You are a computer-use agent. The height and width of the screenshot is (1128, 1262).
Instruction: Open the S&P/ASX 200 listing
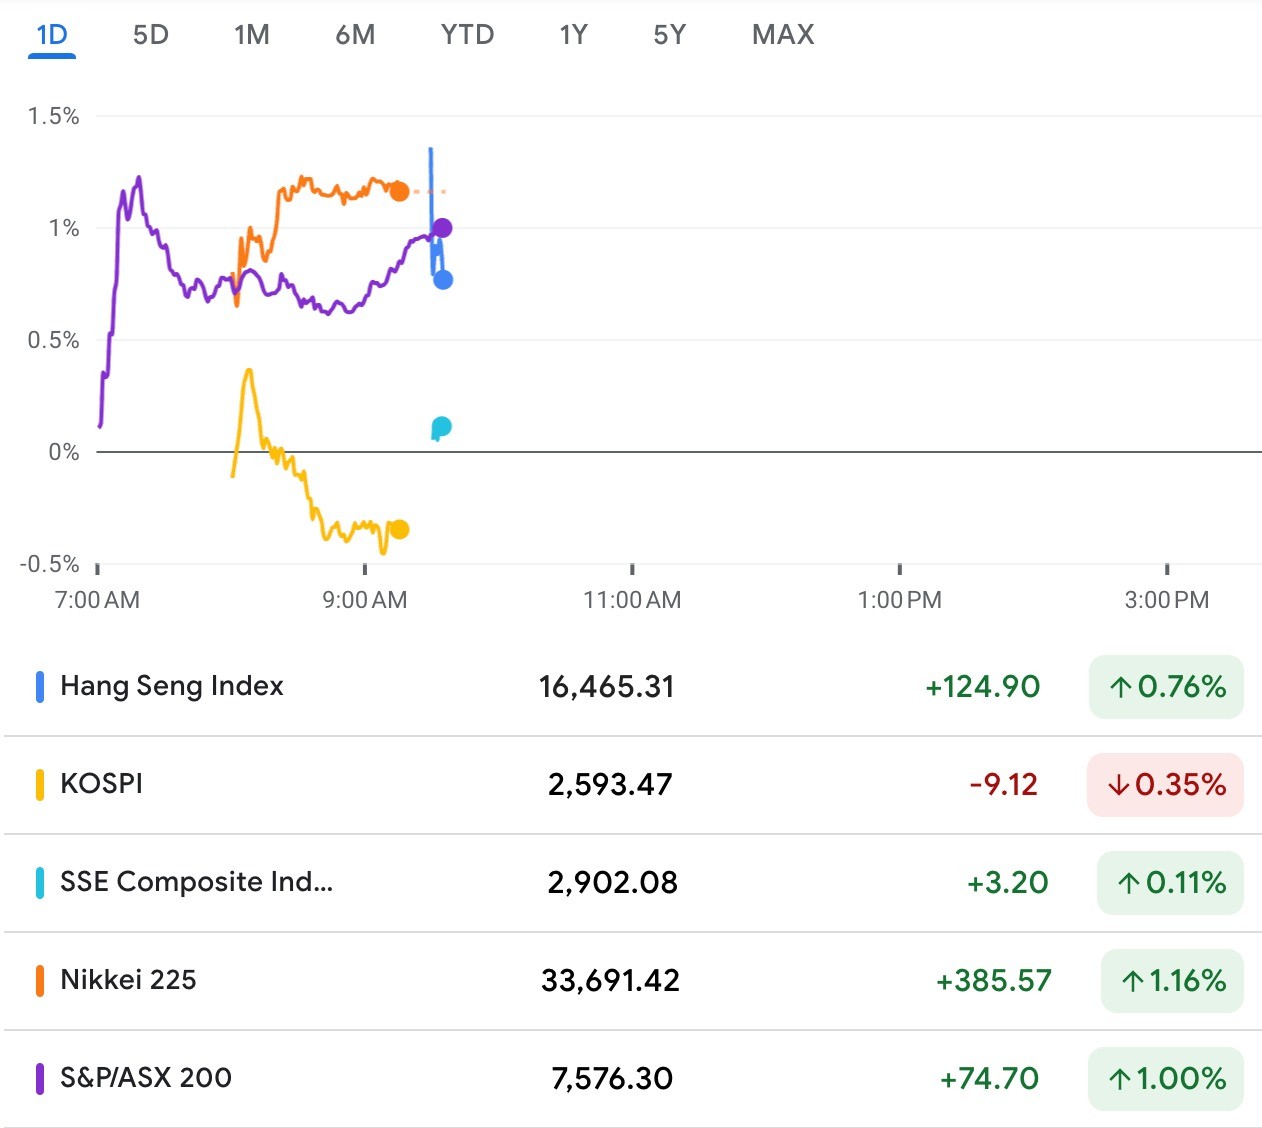(x=146, y=1078)
